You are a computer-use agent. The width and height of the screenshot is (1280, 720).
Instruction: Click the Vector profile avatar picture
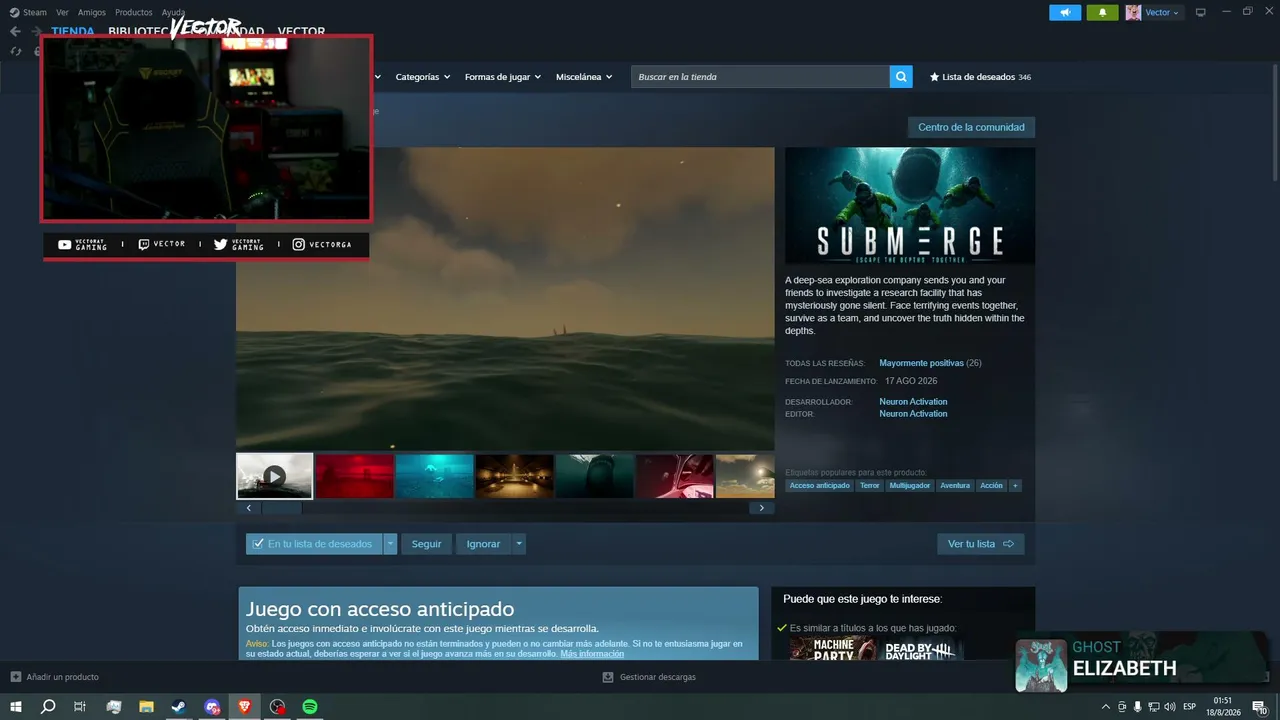(x=1133, y=12)
